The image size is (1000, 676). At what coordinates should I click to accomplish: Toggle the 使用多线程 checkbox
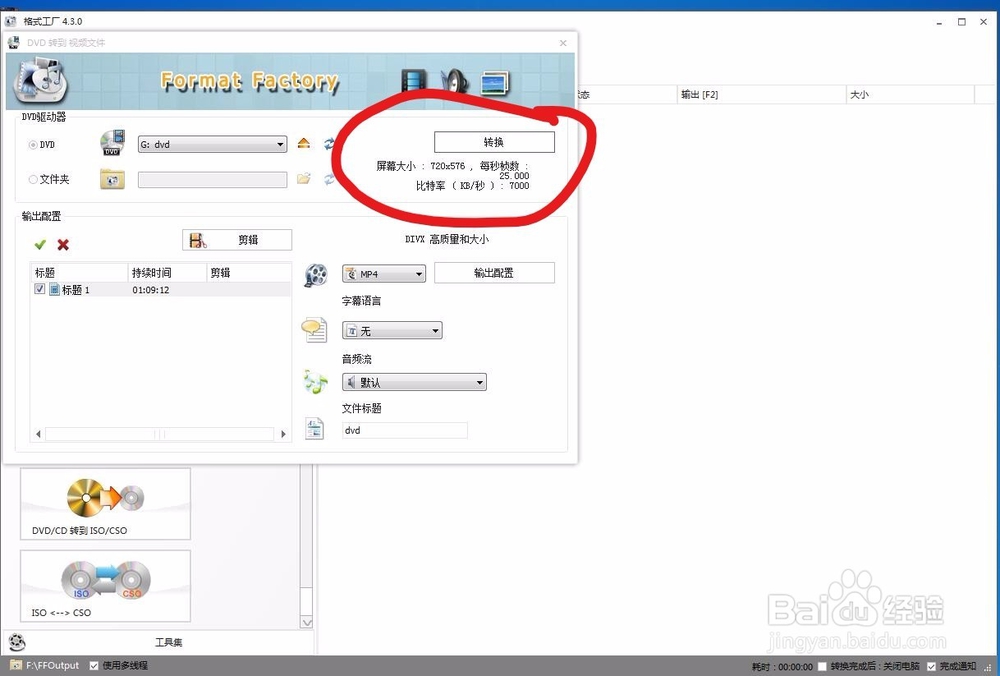point(94,665)
